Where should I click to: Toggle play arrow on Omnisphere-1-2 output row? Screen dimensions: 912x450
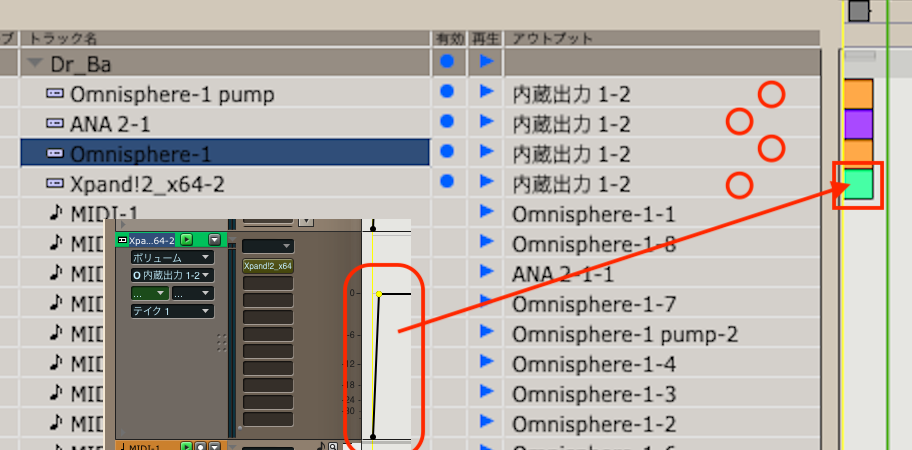tap(486, 422)
